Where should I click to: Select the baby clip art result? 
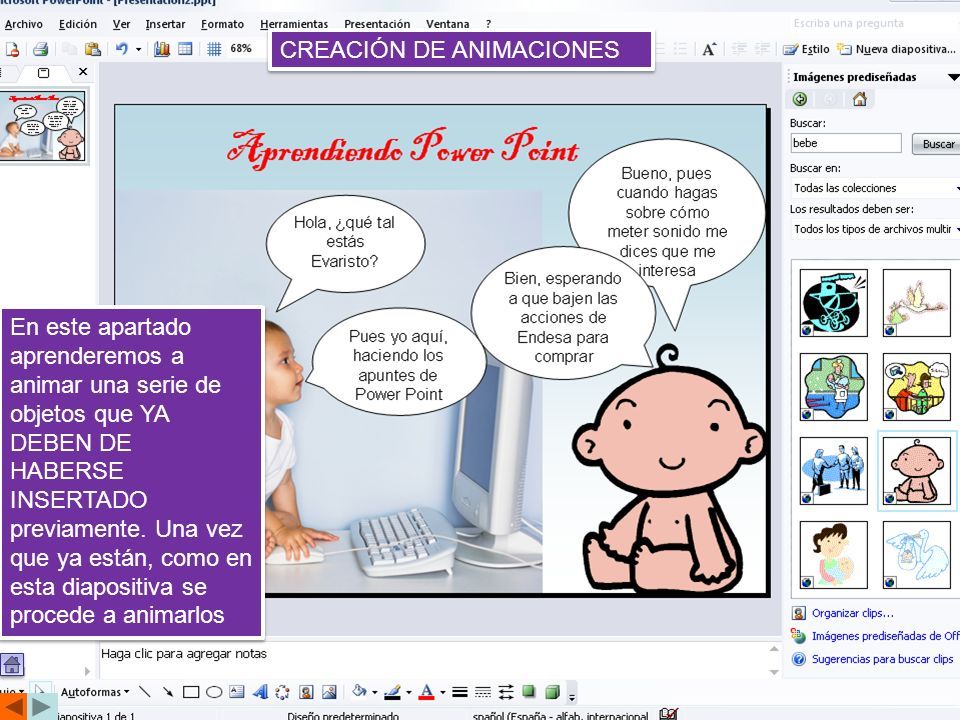pos(917,470)
